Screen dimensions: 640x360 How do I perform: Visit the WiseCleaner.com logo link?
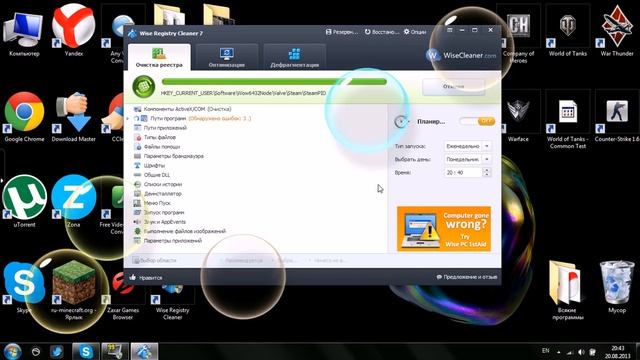coord(461,55)
